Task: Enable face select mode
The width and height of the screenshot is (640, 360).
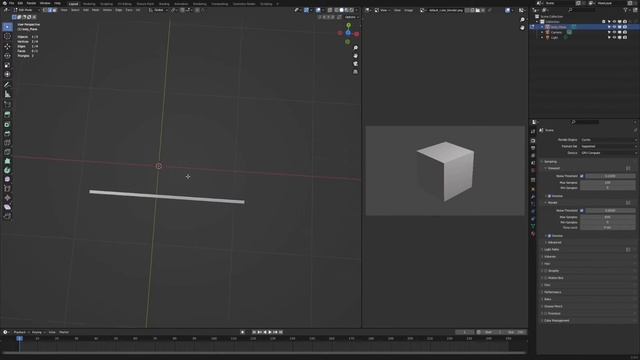Action: click(55, 10)
